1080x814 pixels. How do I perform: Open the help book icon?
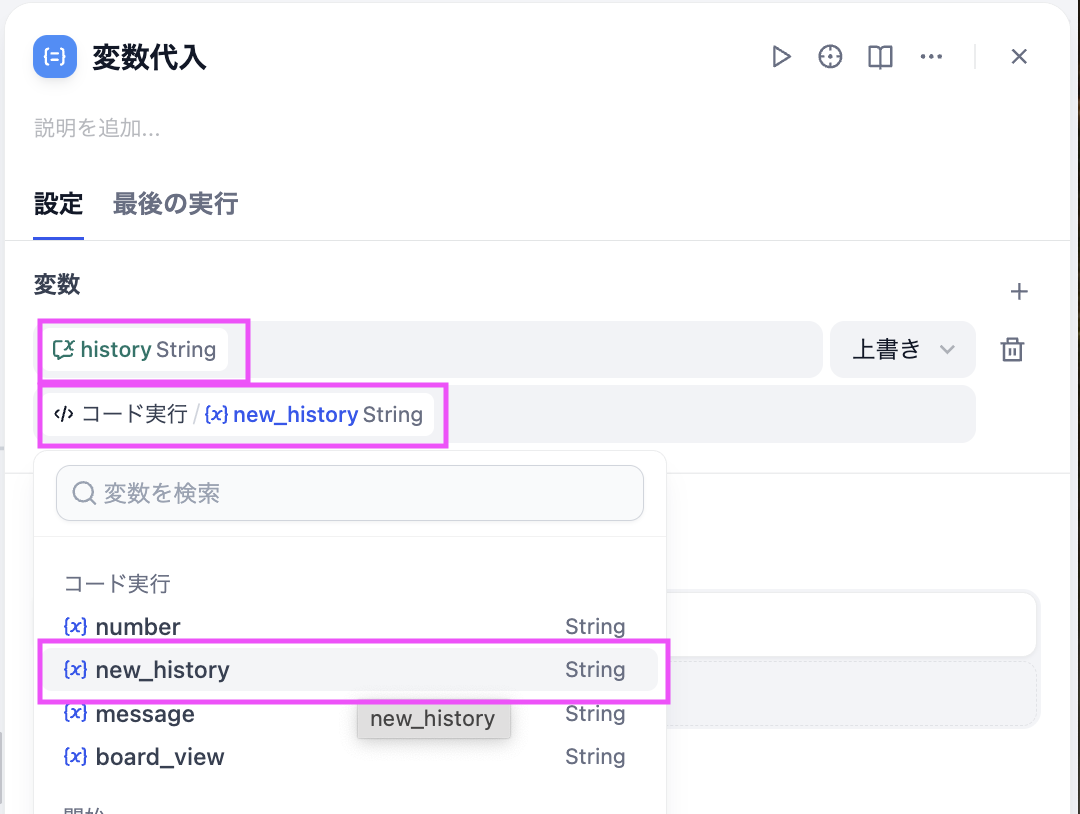point(880,57)
